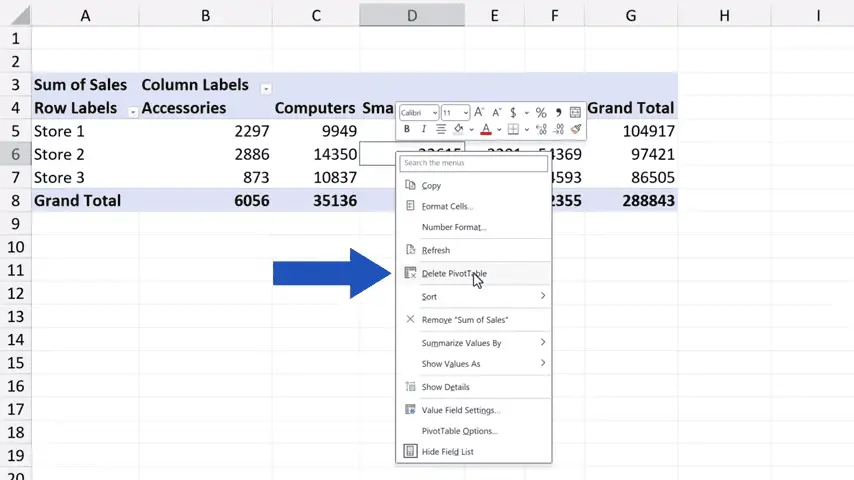Viewport: 854px width, 480px height.
Task: Apply percent style format
Action: click(x=541, y=113)
